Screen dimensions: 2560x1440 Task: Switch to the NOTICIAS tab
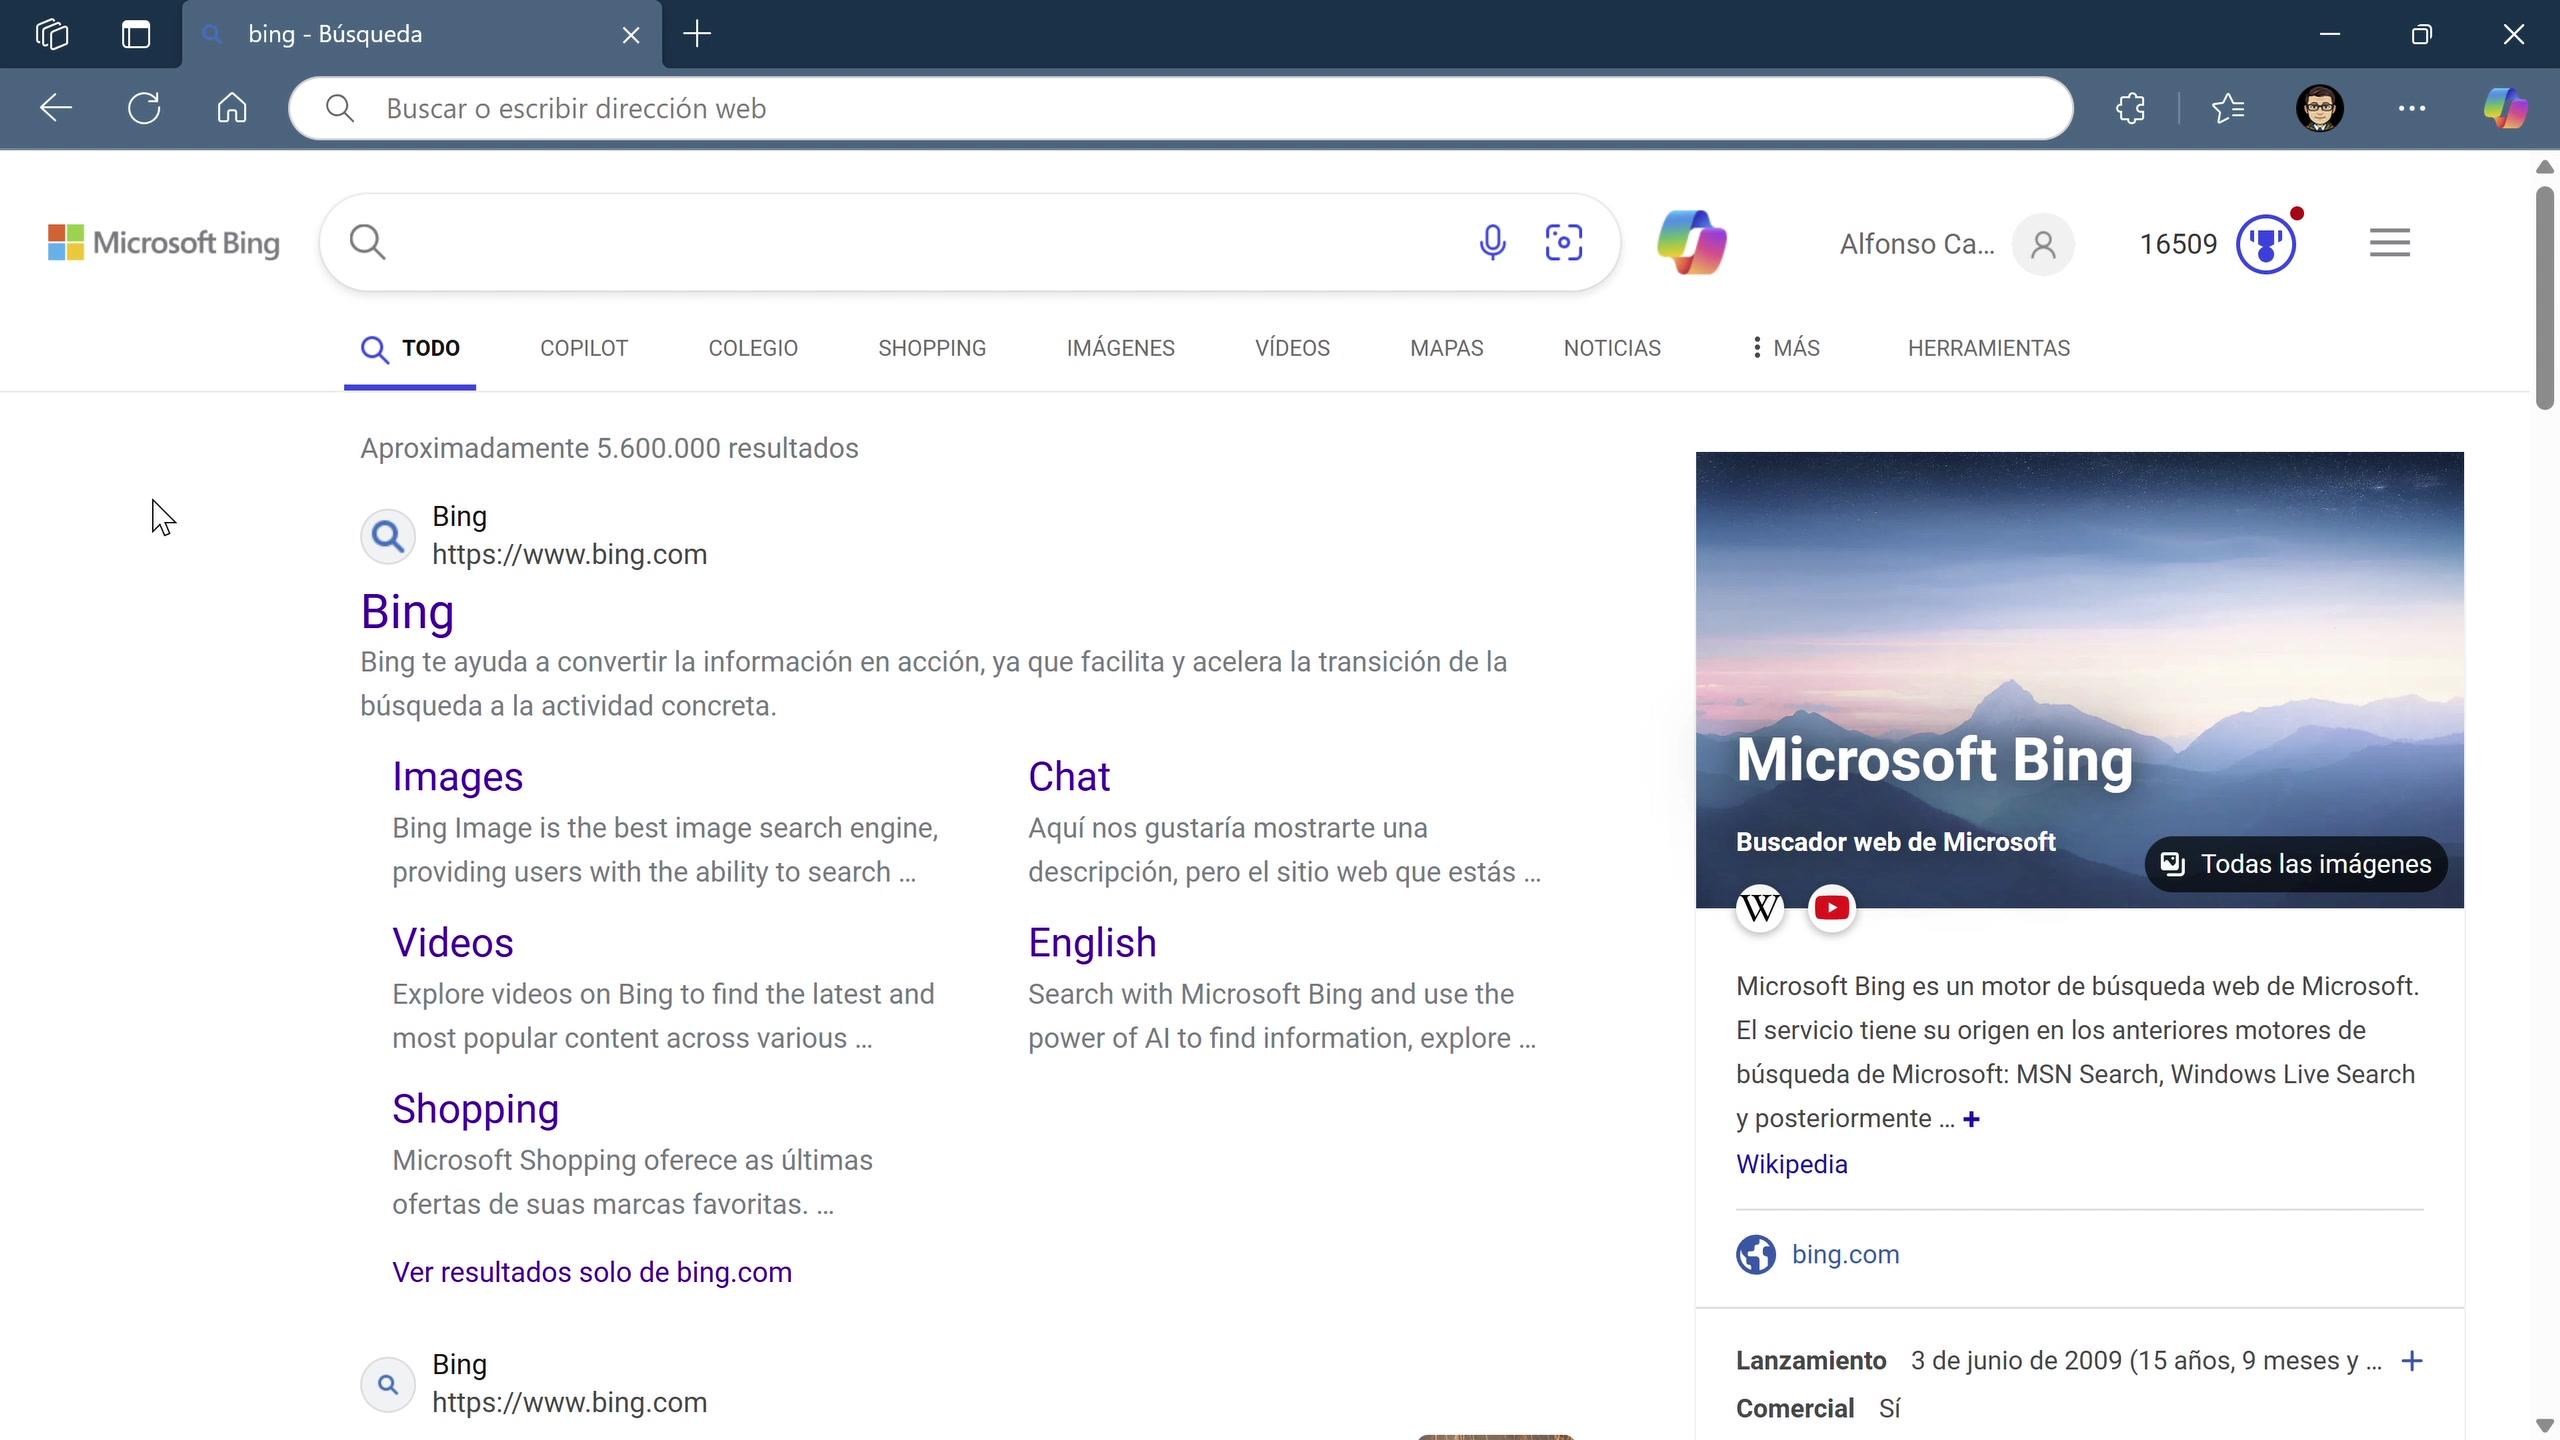point(1611,348)
